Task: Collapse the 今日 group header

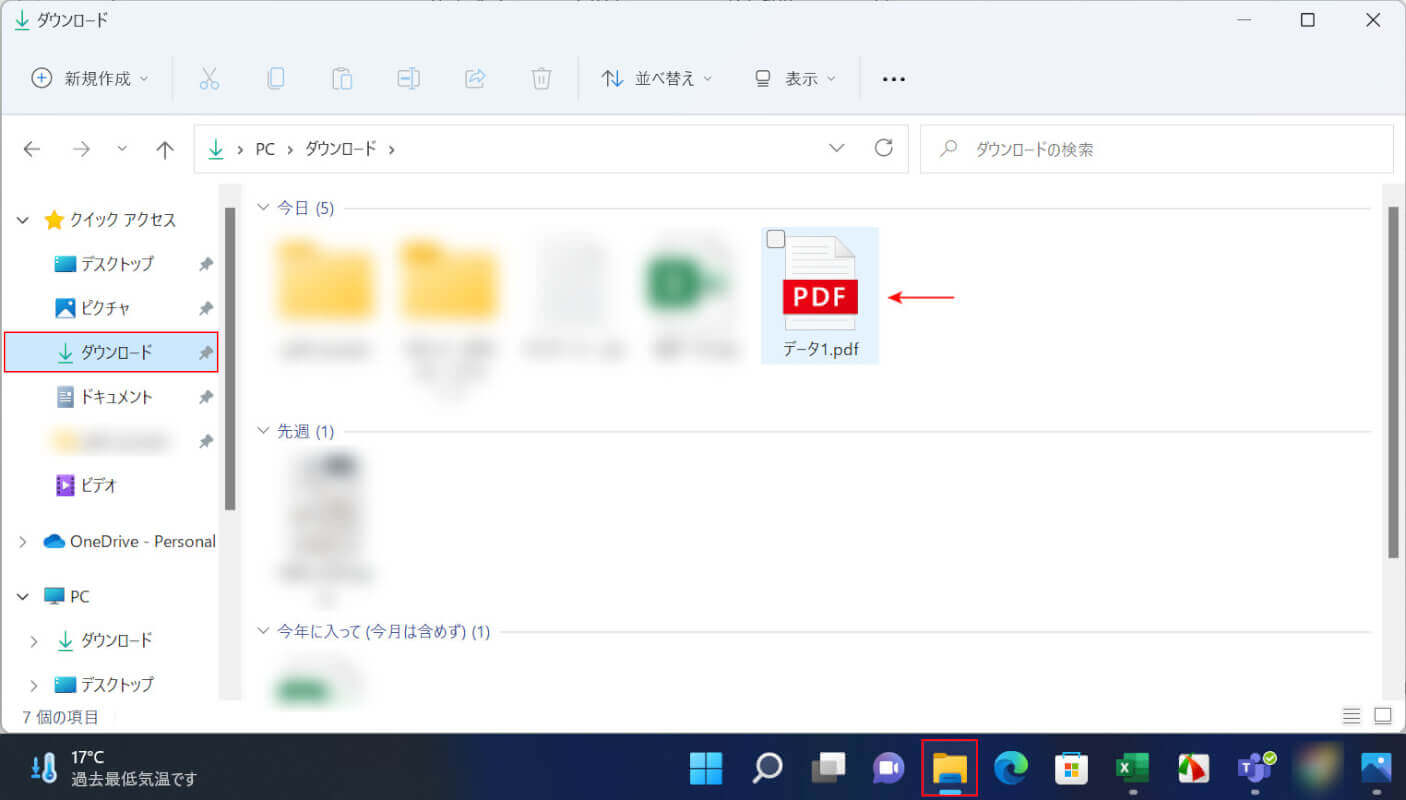Action: tap(263, 208)
